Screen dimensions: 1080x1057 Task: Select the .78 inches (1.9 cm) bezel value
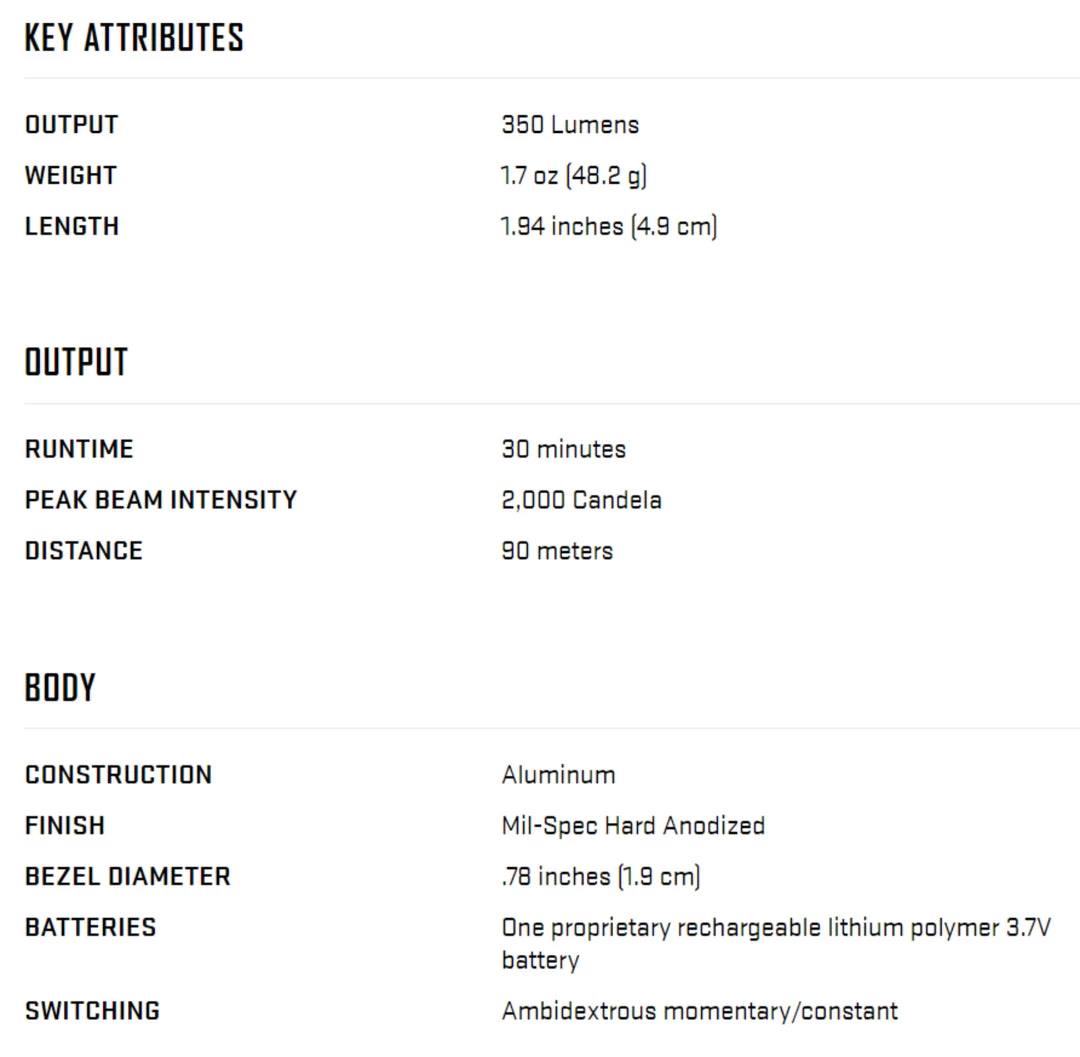(x=600, y=877)
